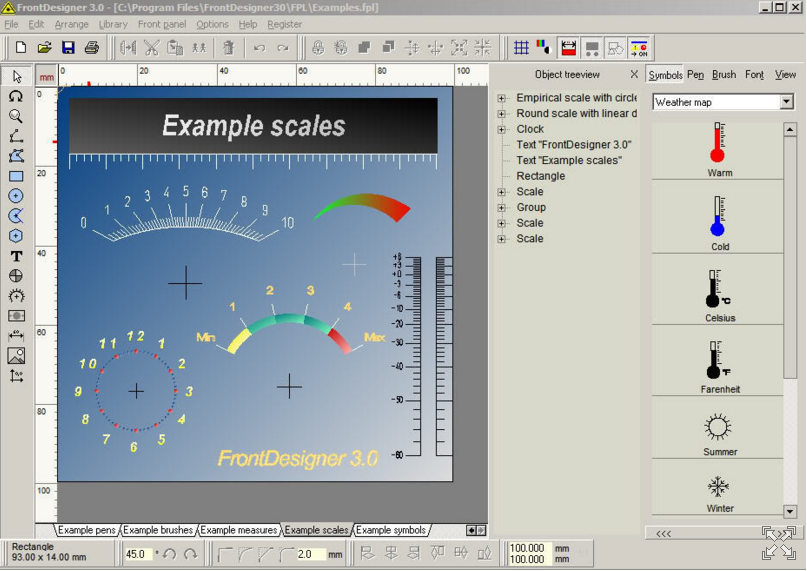Select the Rectangle drawing tool
The height and width of the screenshot is (571, 807).
click(16, 176)
